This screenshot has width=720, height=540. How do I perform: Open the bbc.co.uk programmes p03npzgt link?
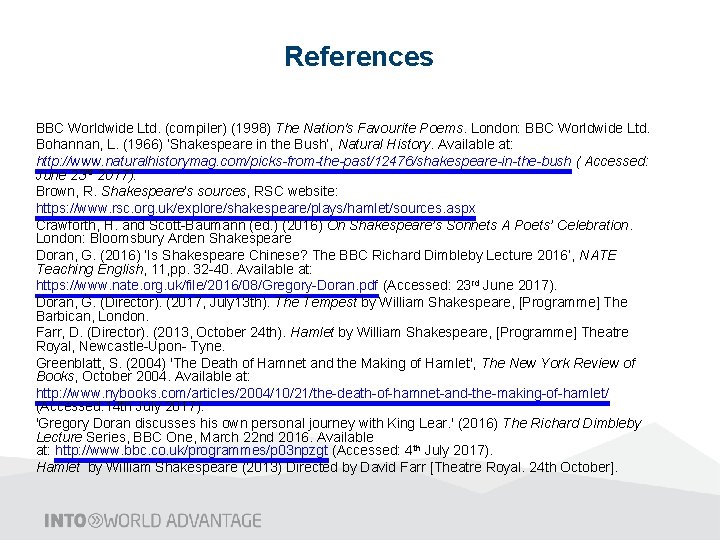[191, 450]
